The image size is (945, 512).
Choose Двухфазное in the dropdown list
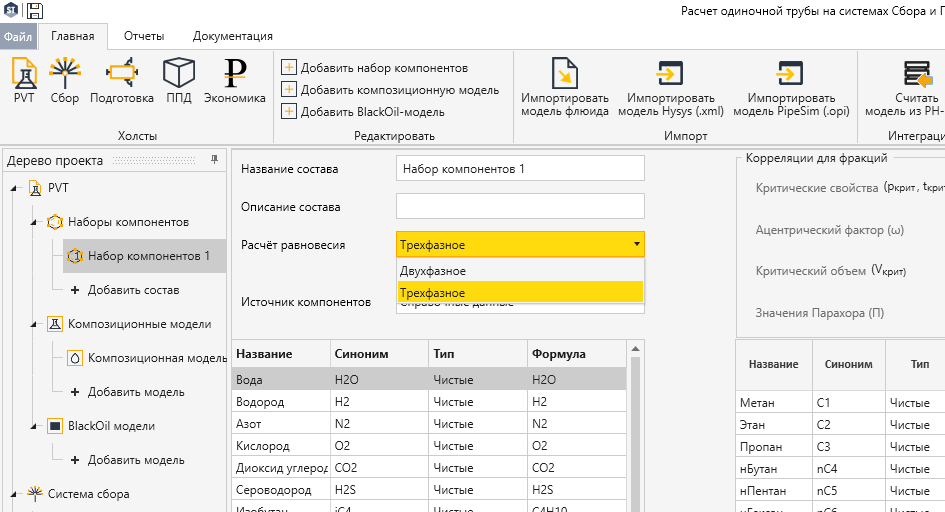point(520,271)
